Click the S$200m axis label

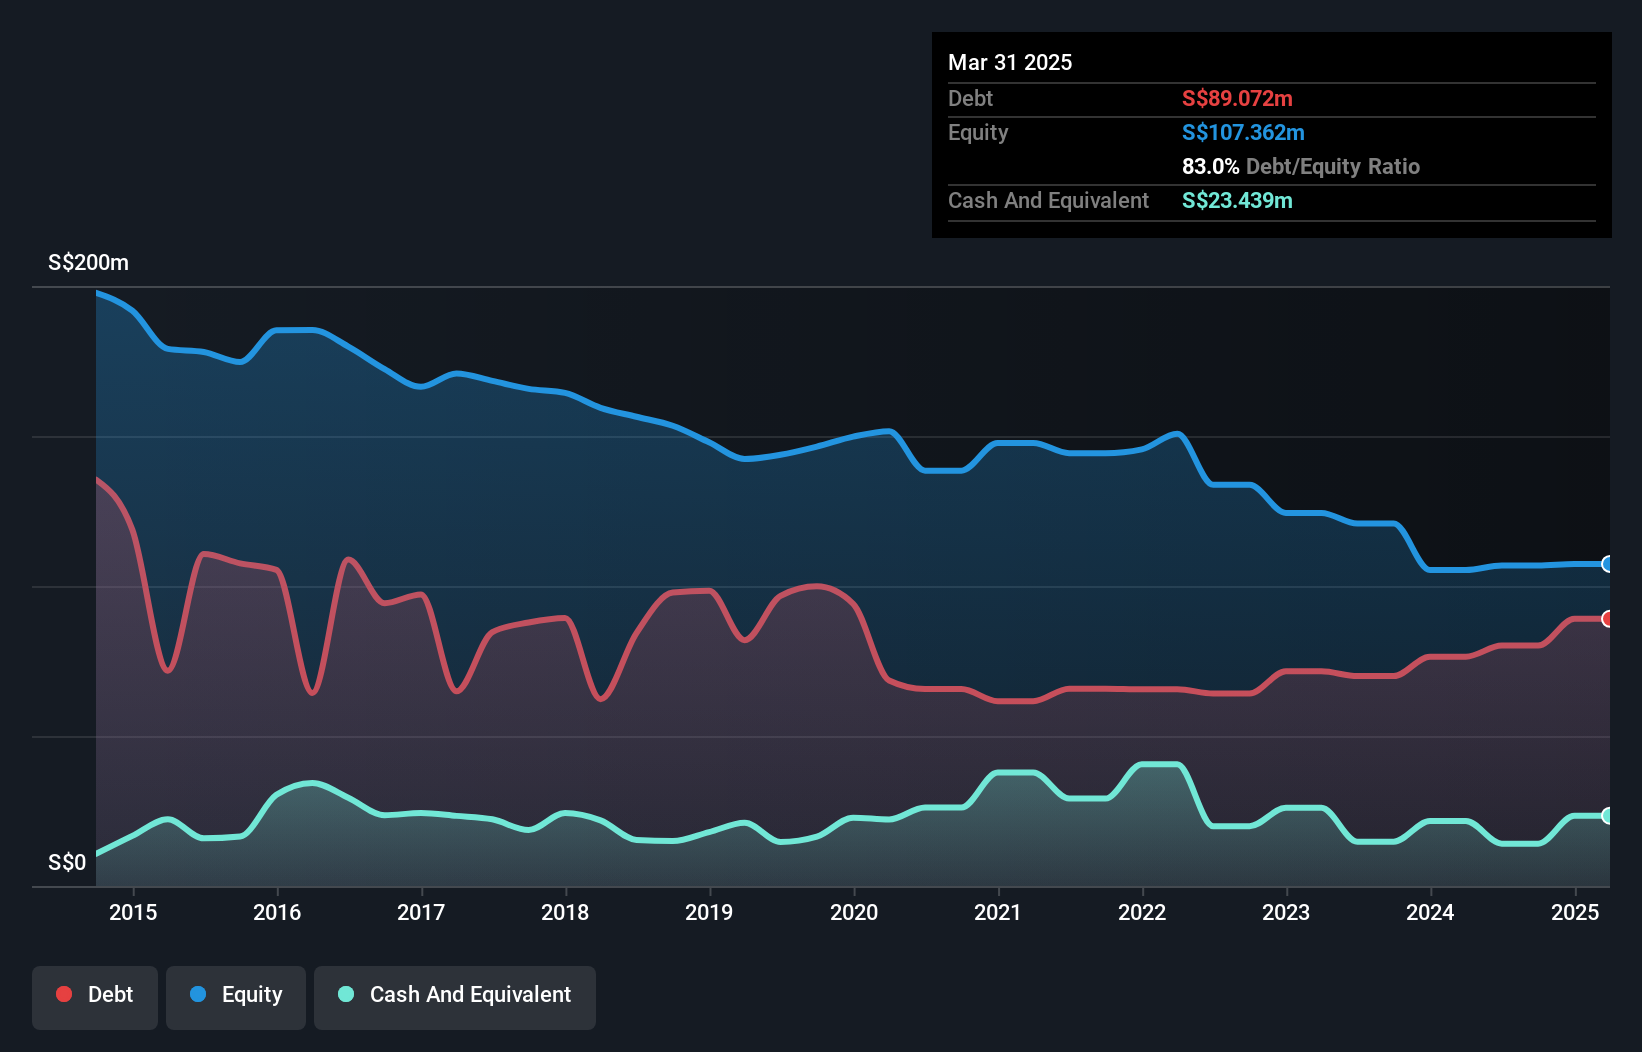[87, 262]
